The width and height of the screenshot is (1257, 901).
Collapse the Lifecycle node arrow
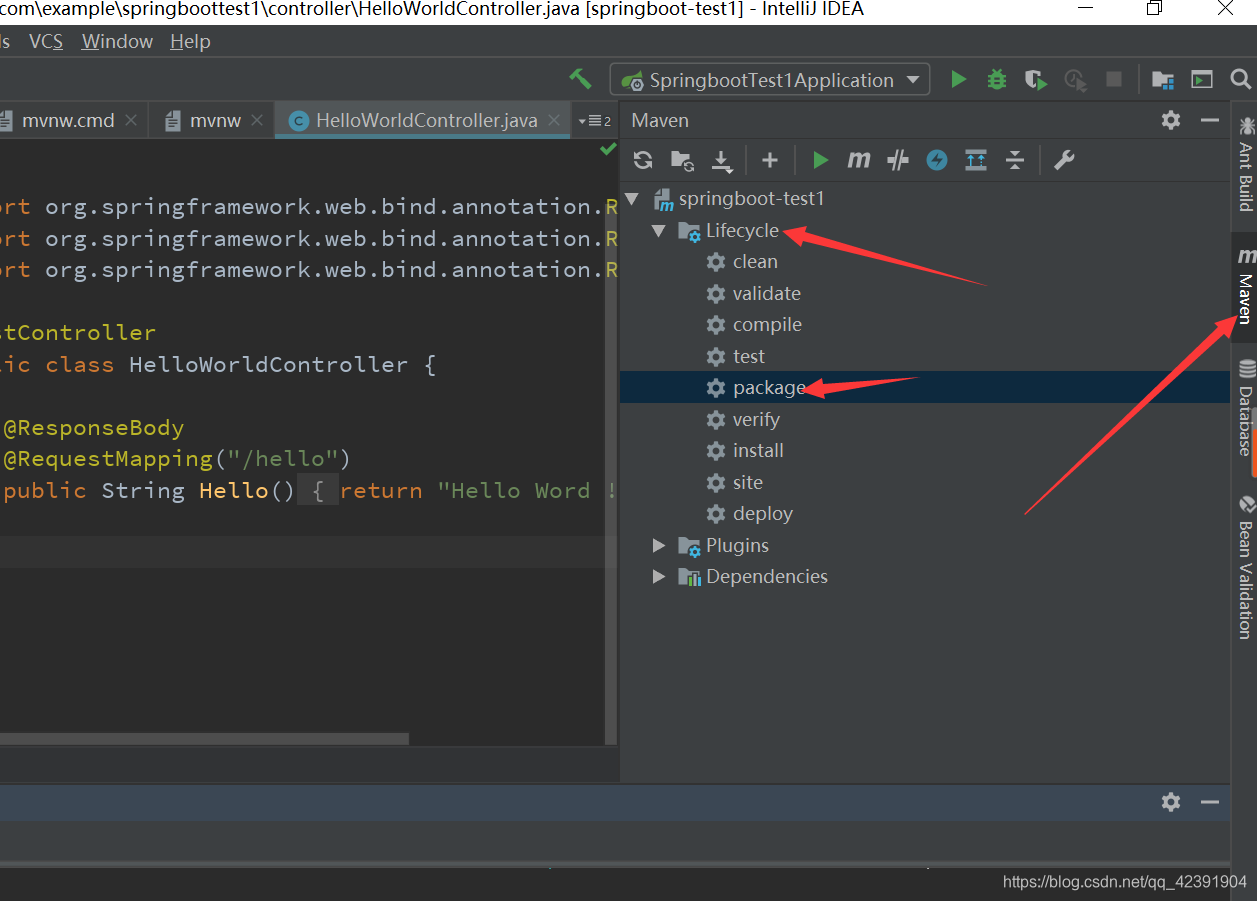pos(658,231)
